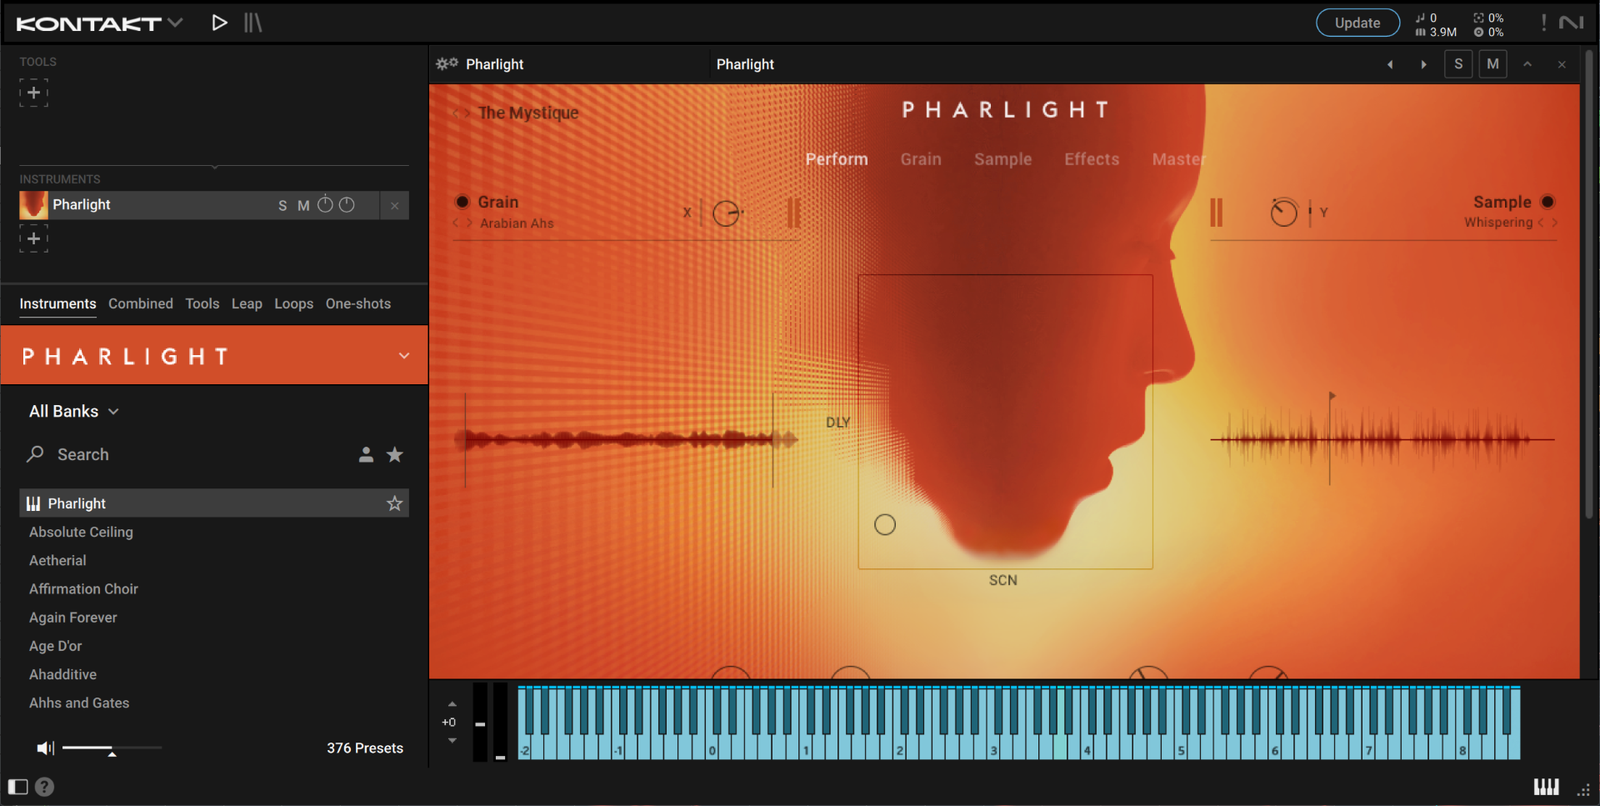The height and width of the screenshot is (806, 1600).
Task: Open the Master page tab
Action: point(1179,159)
